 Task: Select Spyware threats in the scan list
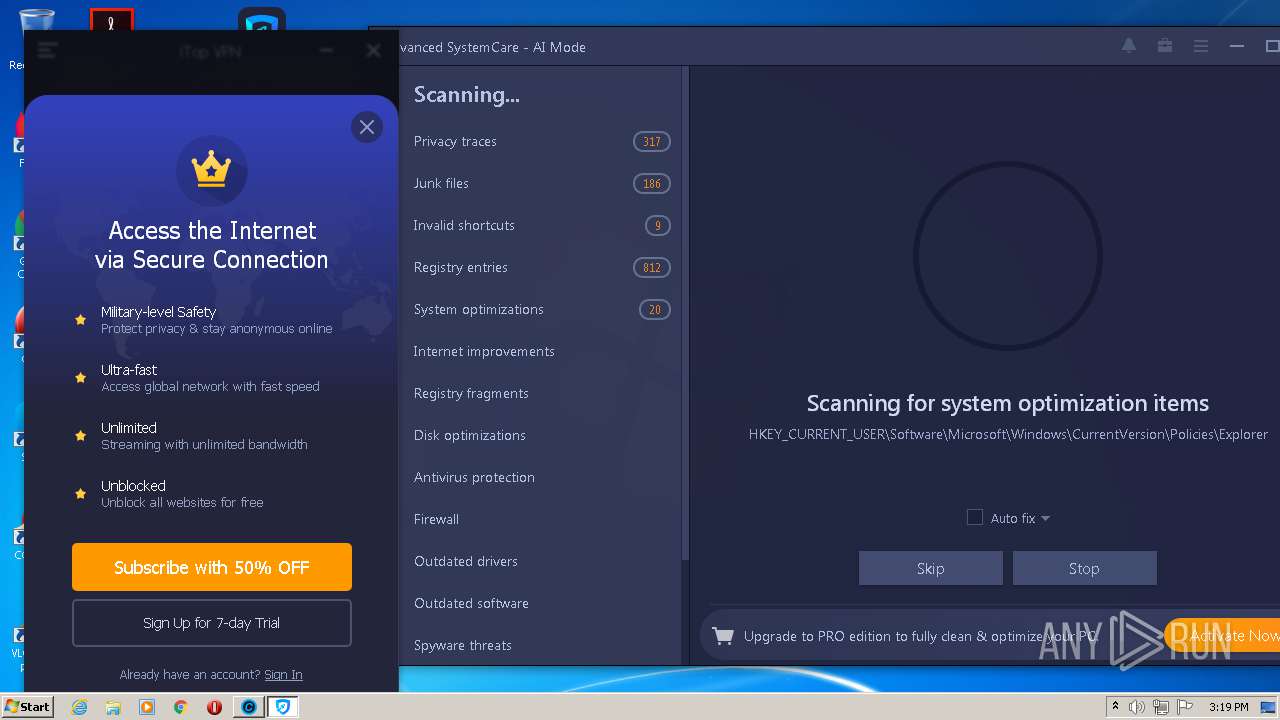[463, 646]
